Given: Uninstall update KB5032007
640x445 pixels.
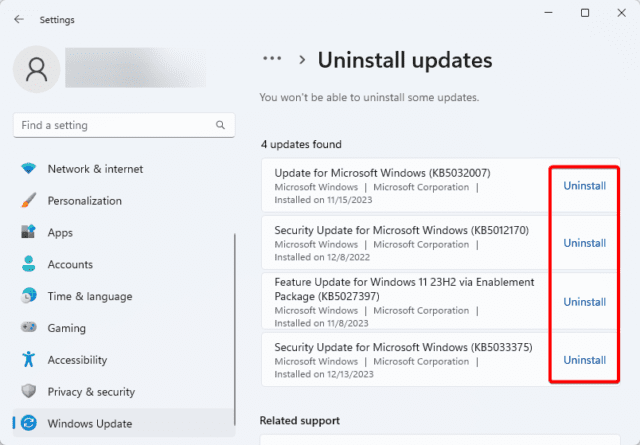Looking at the screenshot, I should 584,186.
